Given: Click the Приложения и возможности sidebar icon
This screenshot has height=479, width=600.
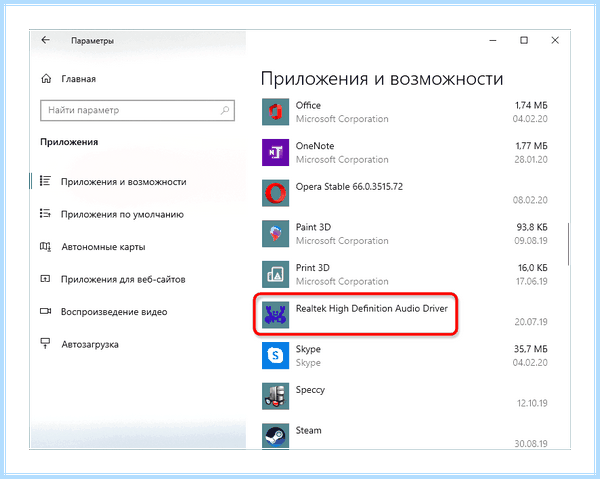Looking at the screenshot, I should tap(45, 181).
